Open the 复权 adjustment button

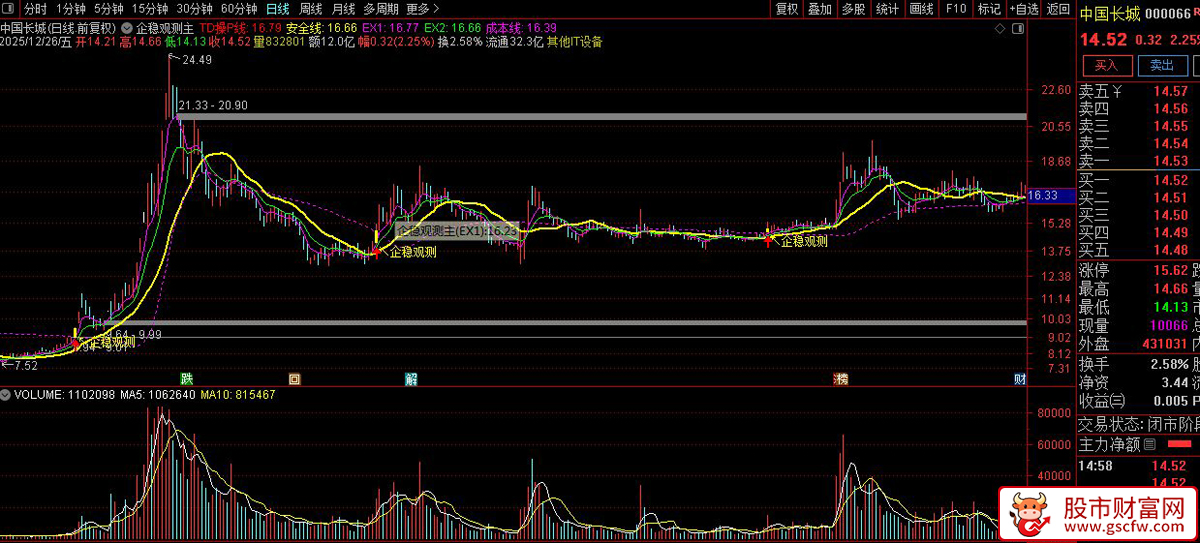(x=787, y=9)
